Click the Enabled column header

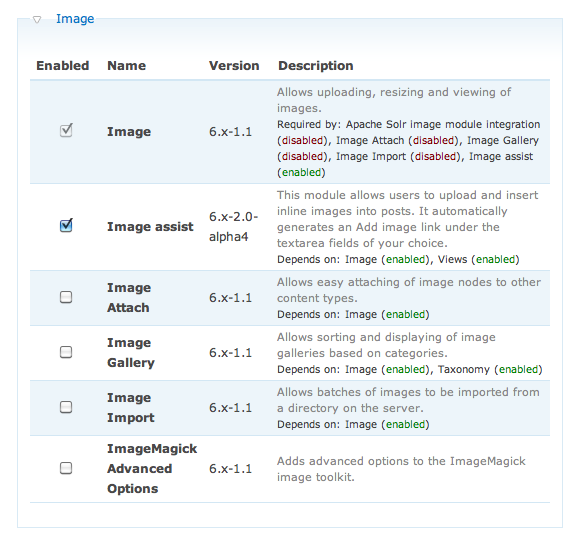[63, 66]
